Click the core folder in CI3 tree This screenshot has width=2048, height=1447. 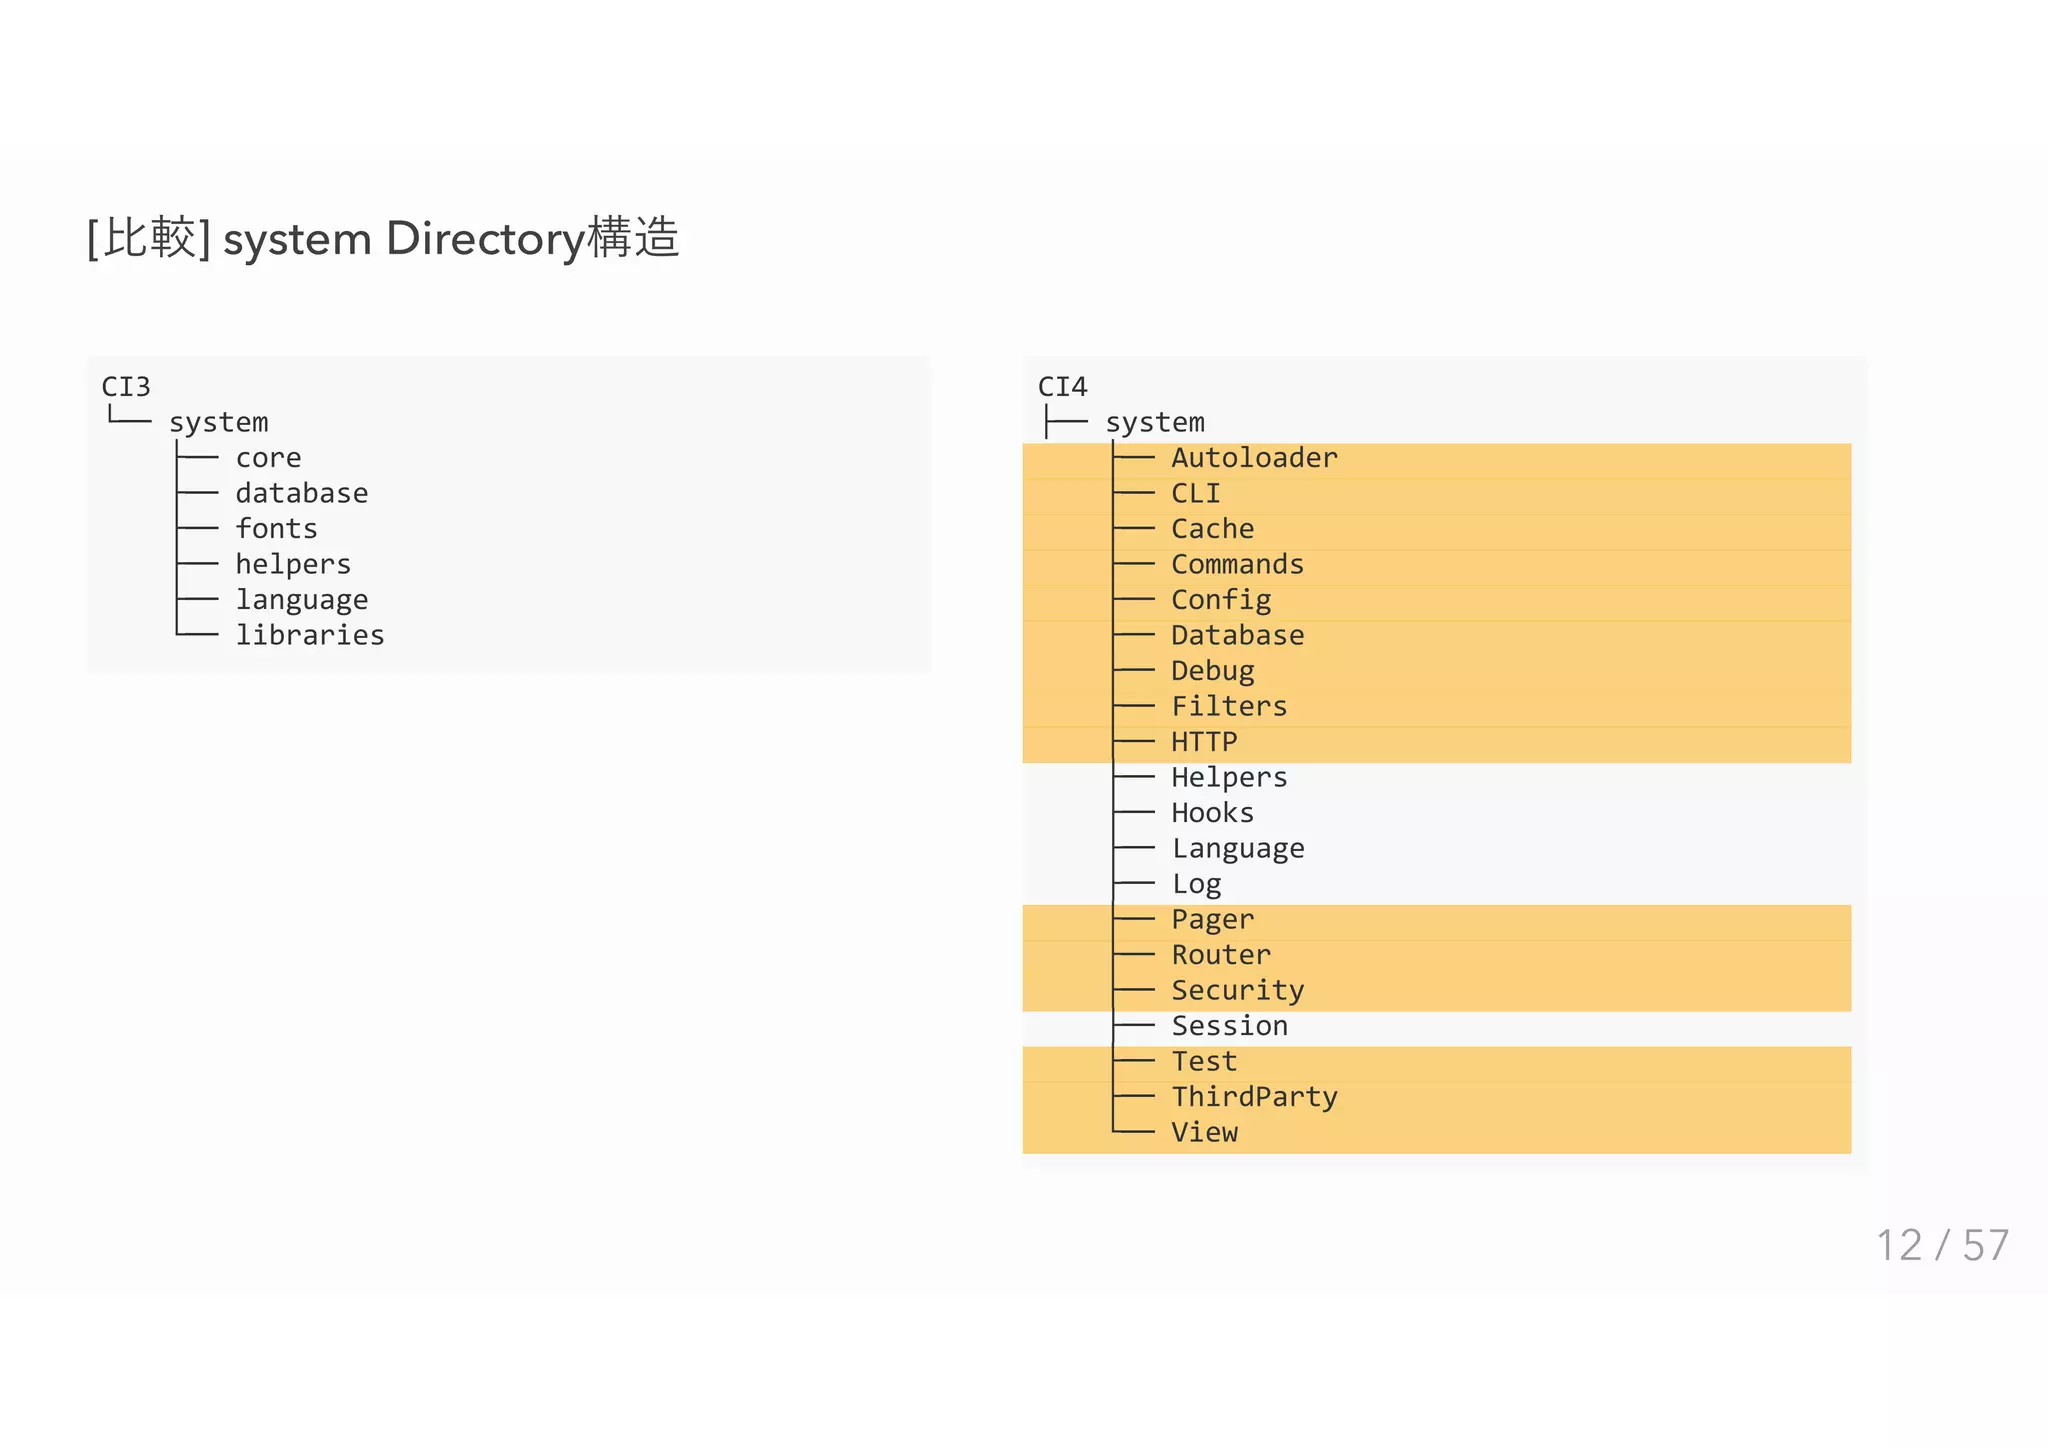point(268,458)
